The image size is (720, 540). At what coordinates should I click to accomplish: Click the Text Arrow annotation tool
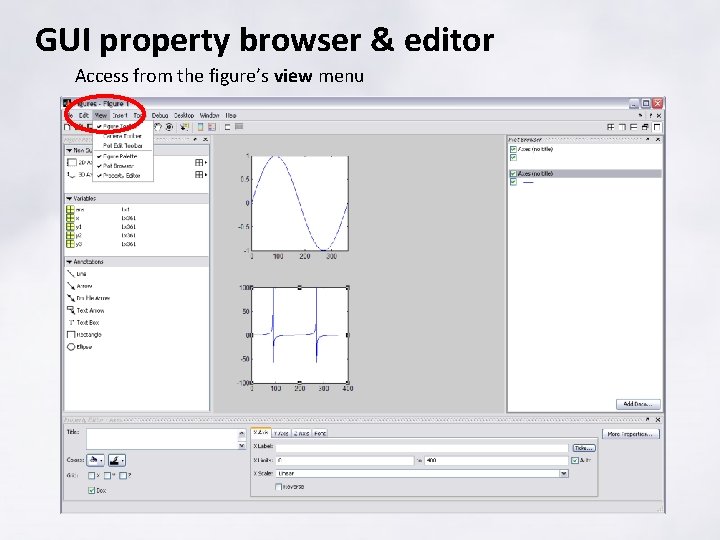[86, 310]
